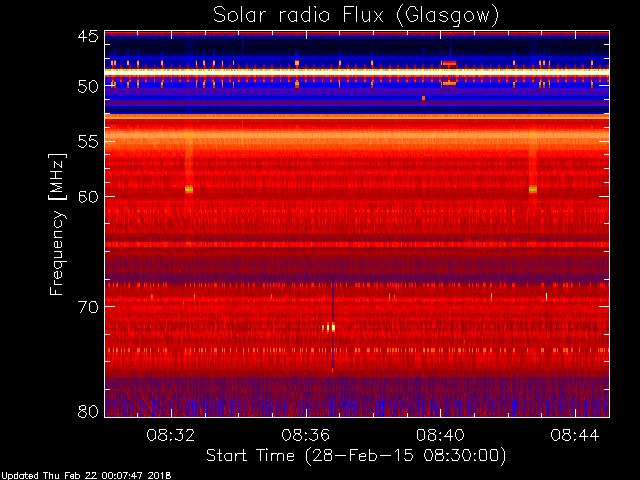Image resolution: width=640 pixels, height=480 pixels.
Task: Click the bright yellow burst near 72 MHz
Action: point(329,327)
